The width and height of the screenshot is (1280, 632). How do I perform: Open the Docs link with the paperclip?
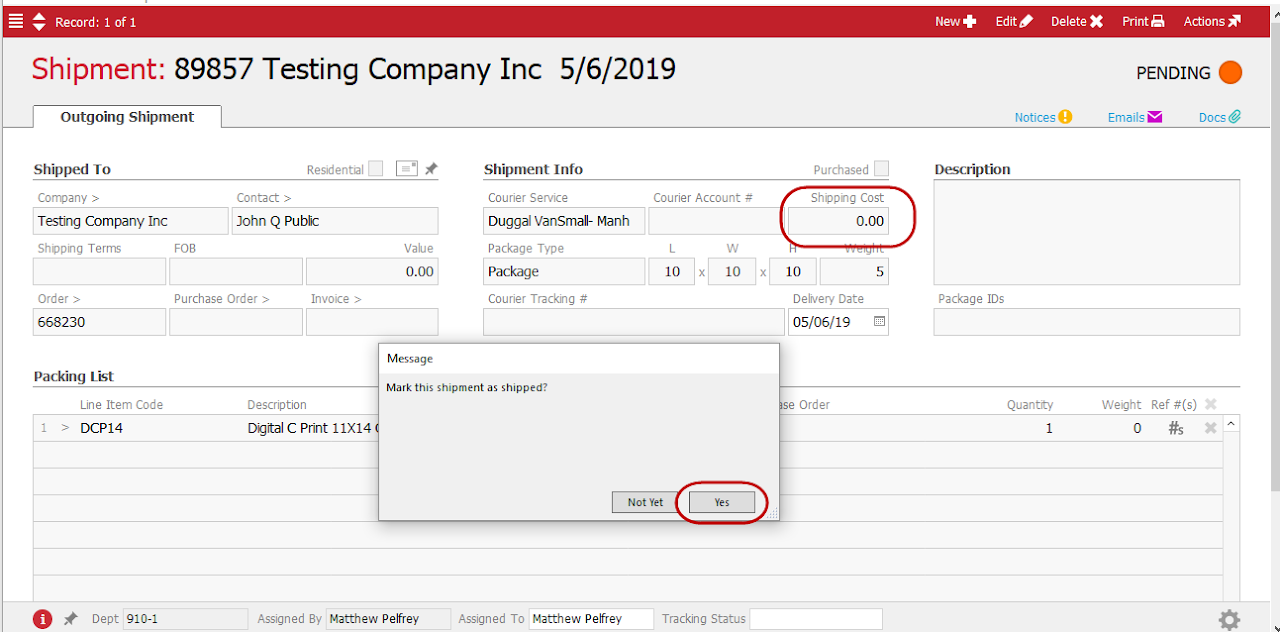coord(1220,117)
